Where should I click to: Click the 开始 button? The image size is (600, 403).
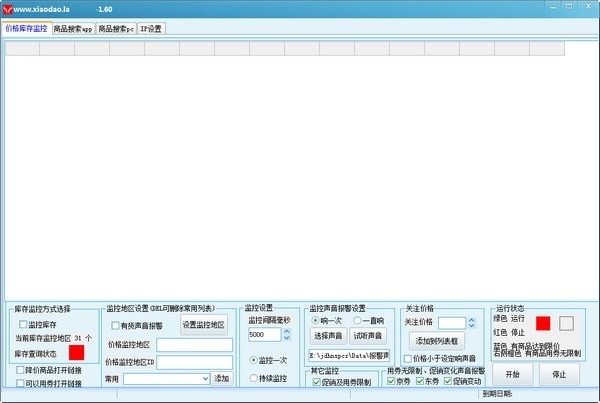point(512,374)
